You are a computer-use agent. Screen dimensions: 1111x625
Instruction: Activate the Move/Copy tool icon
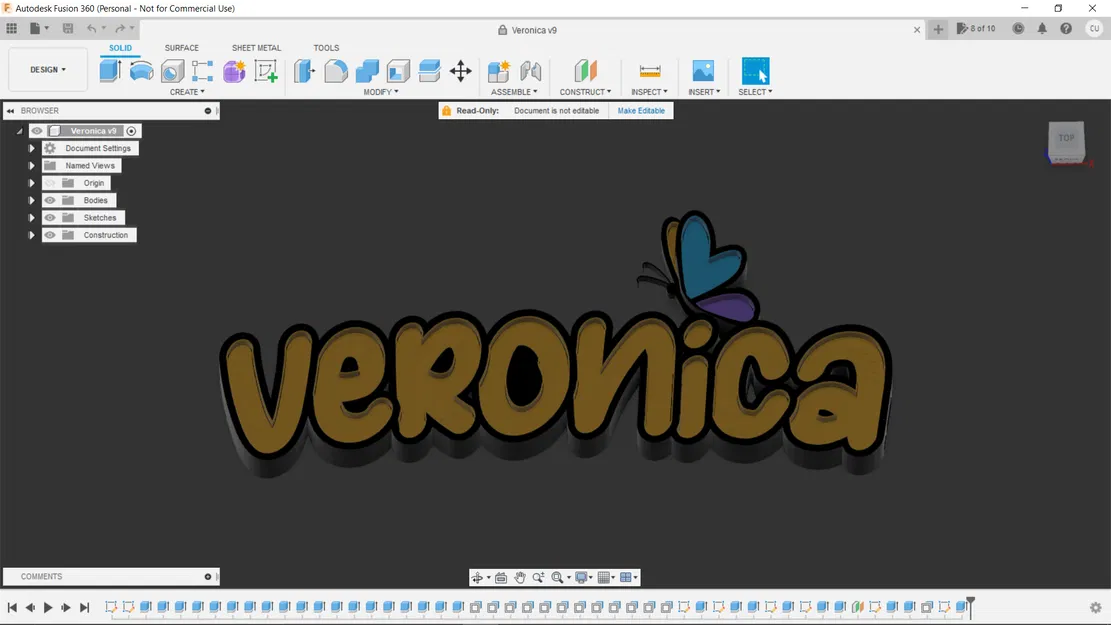point(460,71)
